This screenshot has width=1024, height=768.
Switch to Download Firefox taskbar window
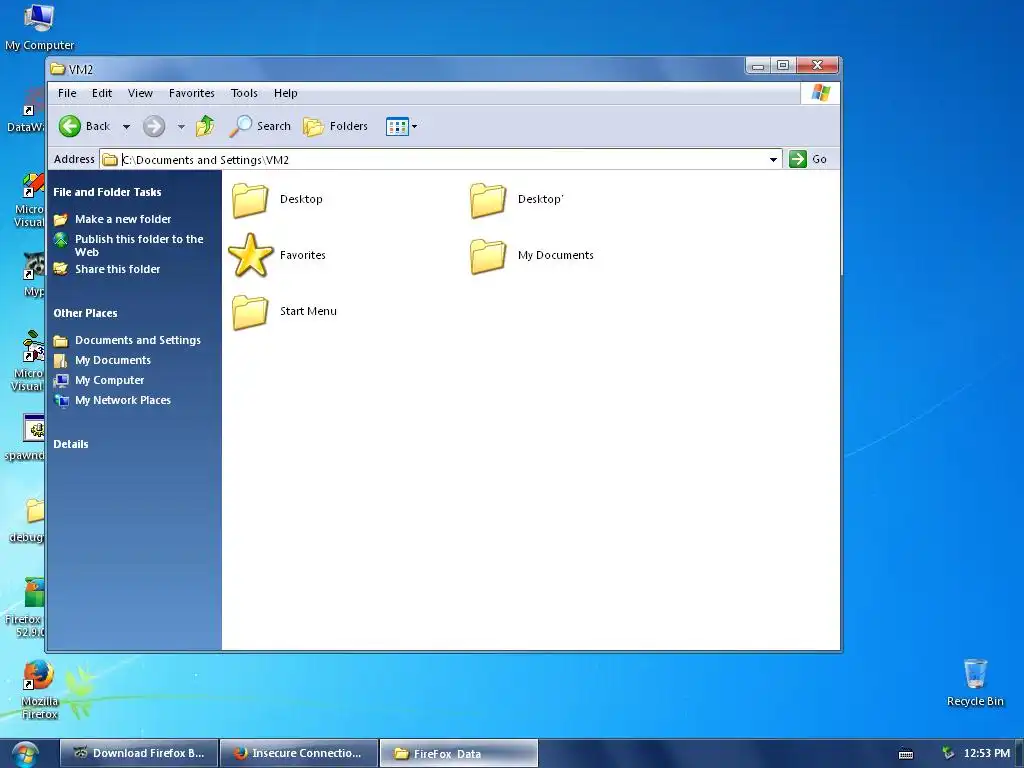[138, 753]
